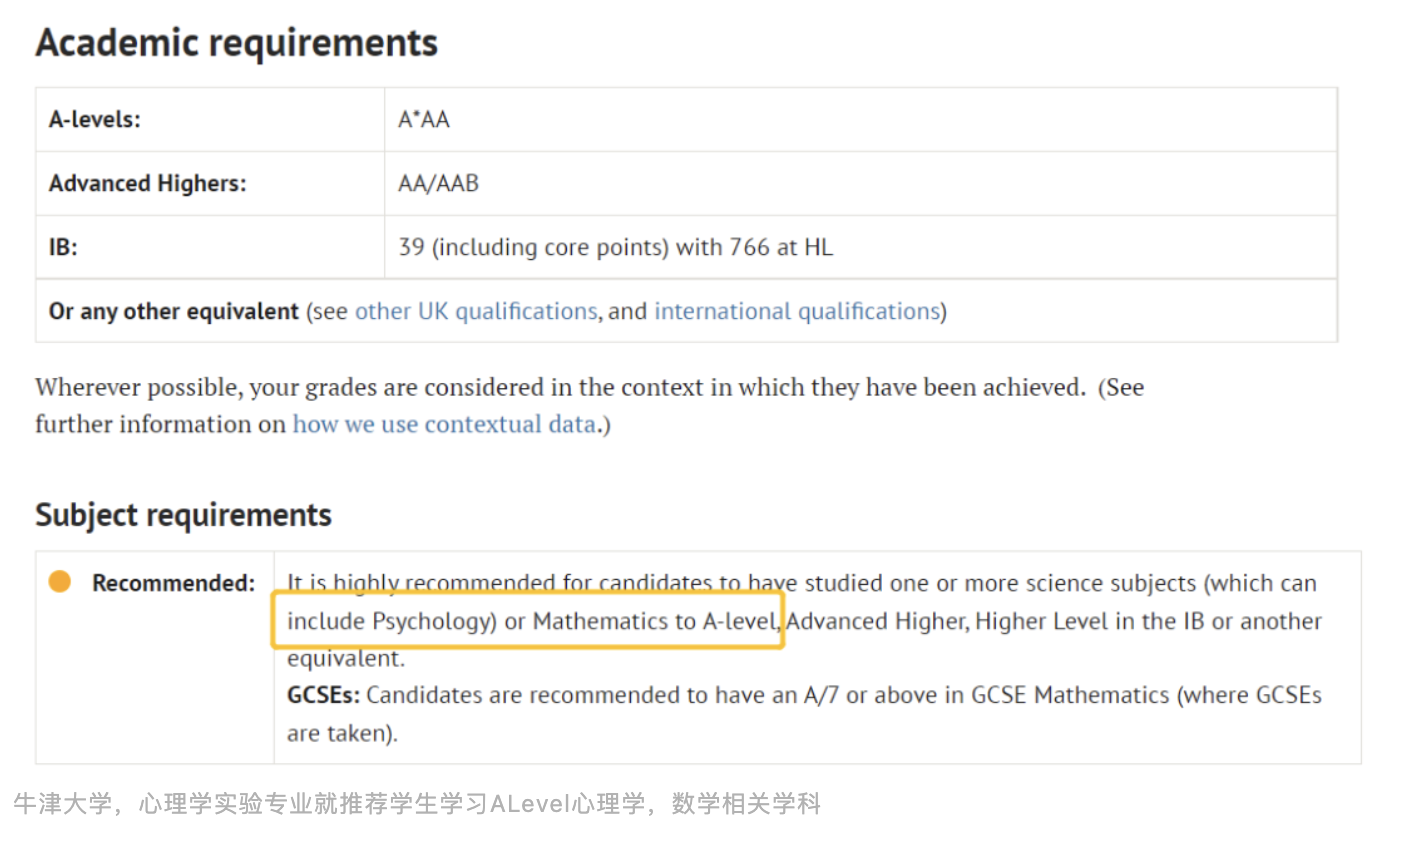The width and height of the screenshot is (1428, 848).
Task: Open the 'international qualifications' link
Action: pyautogui.click(x=797, y=311)
